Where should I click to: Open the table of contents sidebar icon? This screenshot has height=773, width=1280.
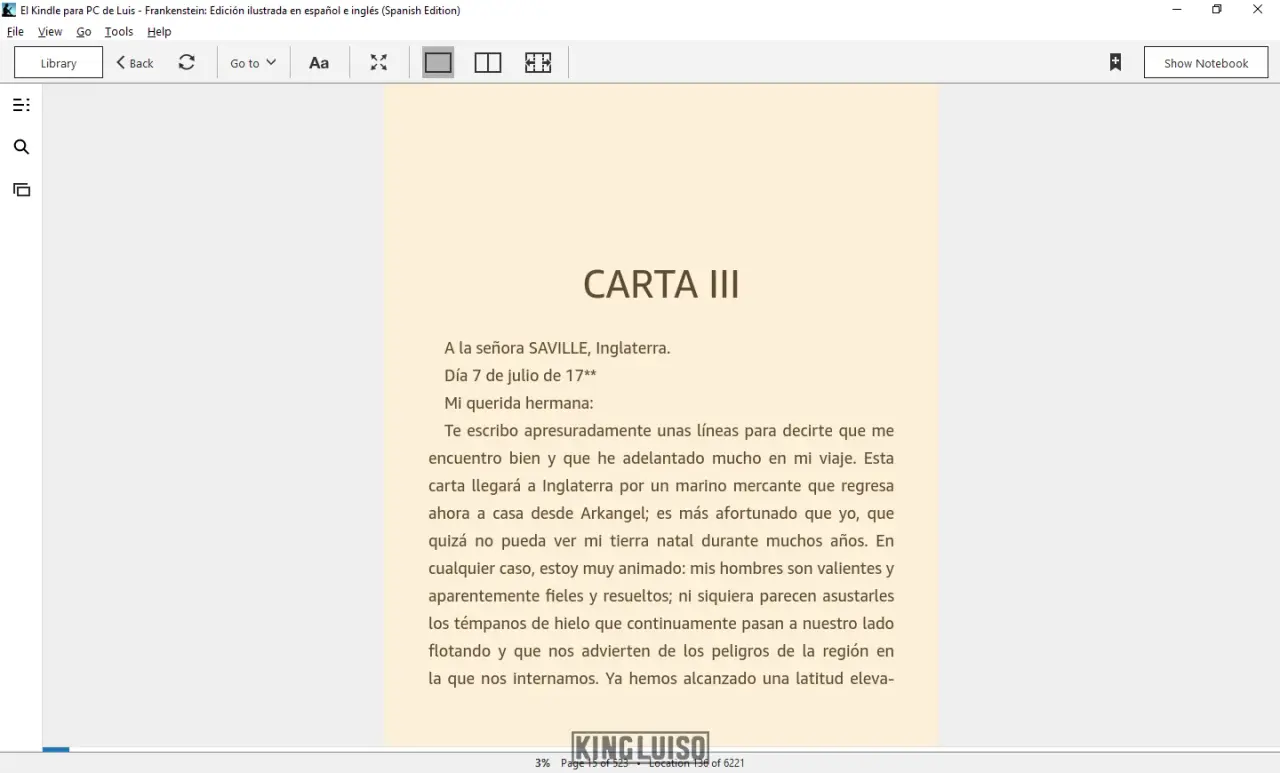(21, 105)
